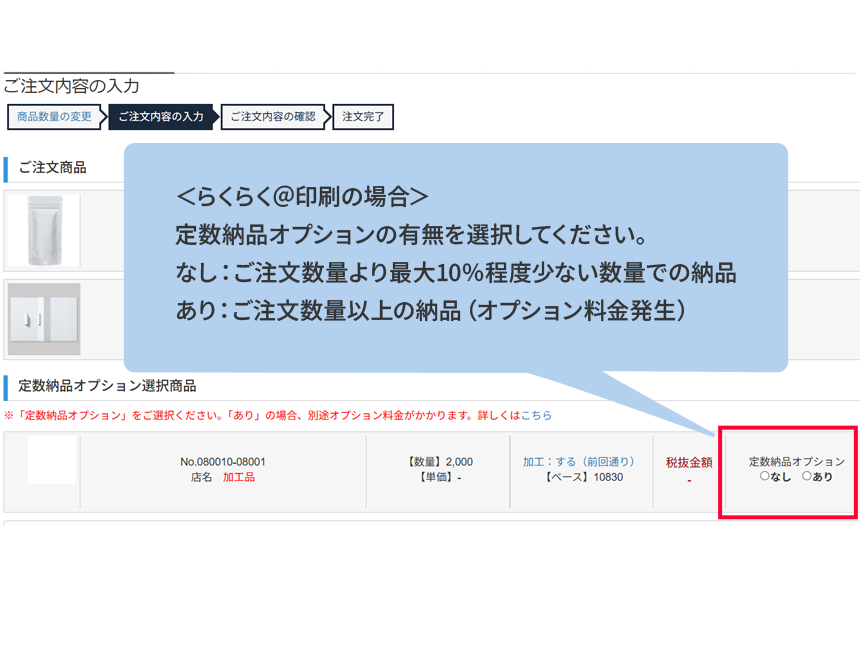Click the 定数納品オプション選択商品 section heading
Viewport: 860px width, 646px height.
tap(107, 386)
